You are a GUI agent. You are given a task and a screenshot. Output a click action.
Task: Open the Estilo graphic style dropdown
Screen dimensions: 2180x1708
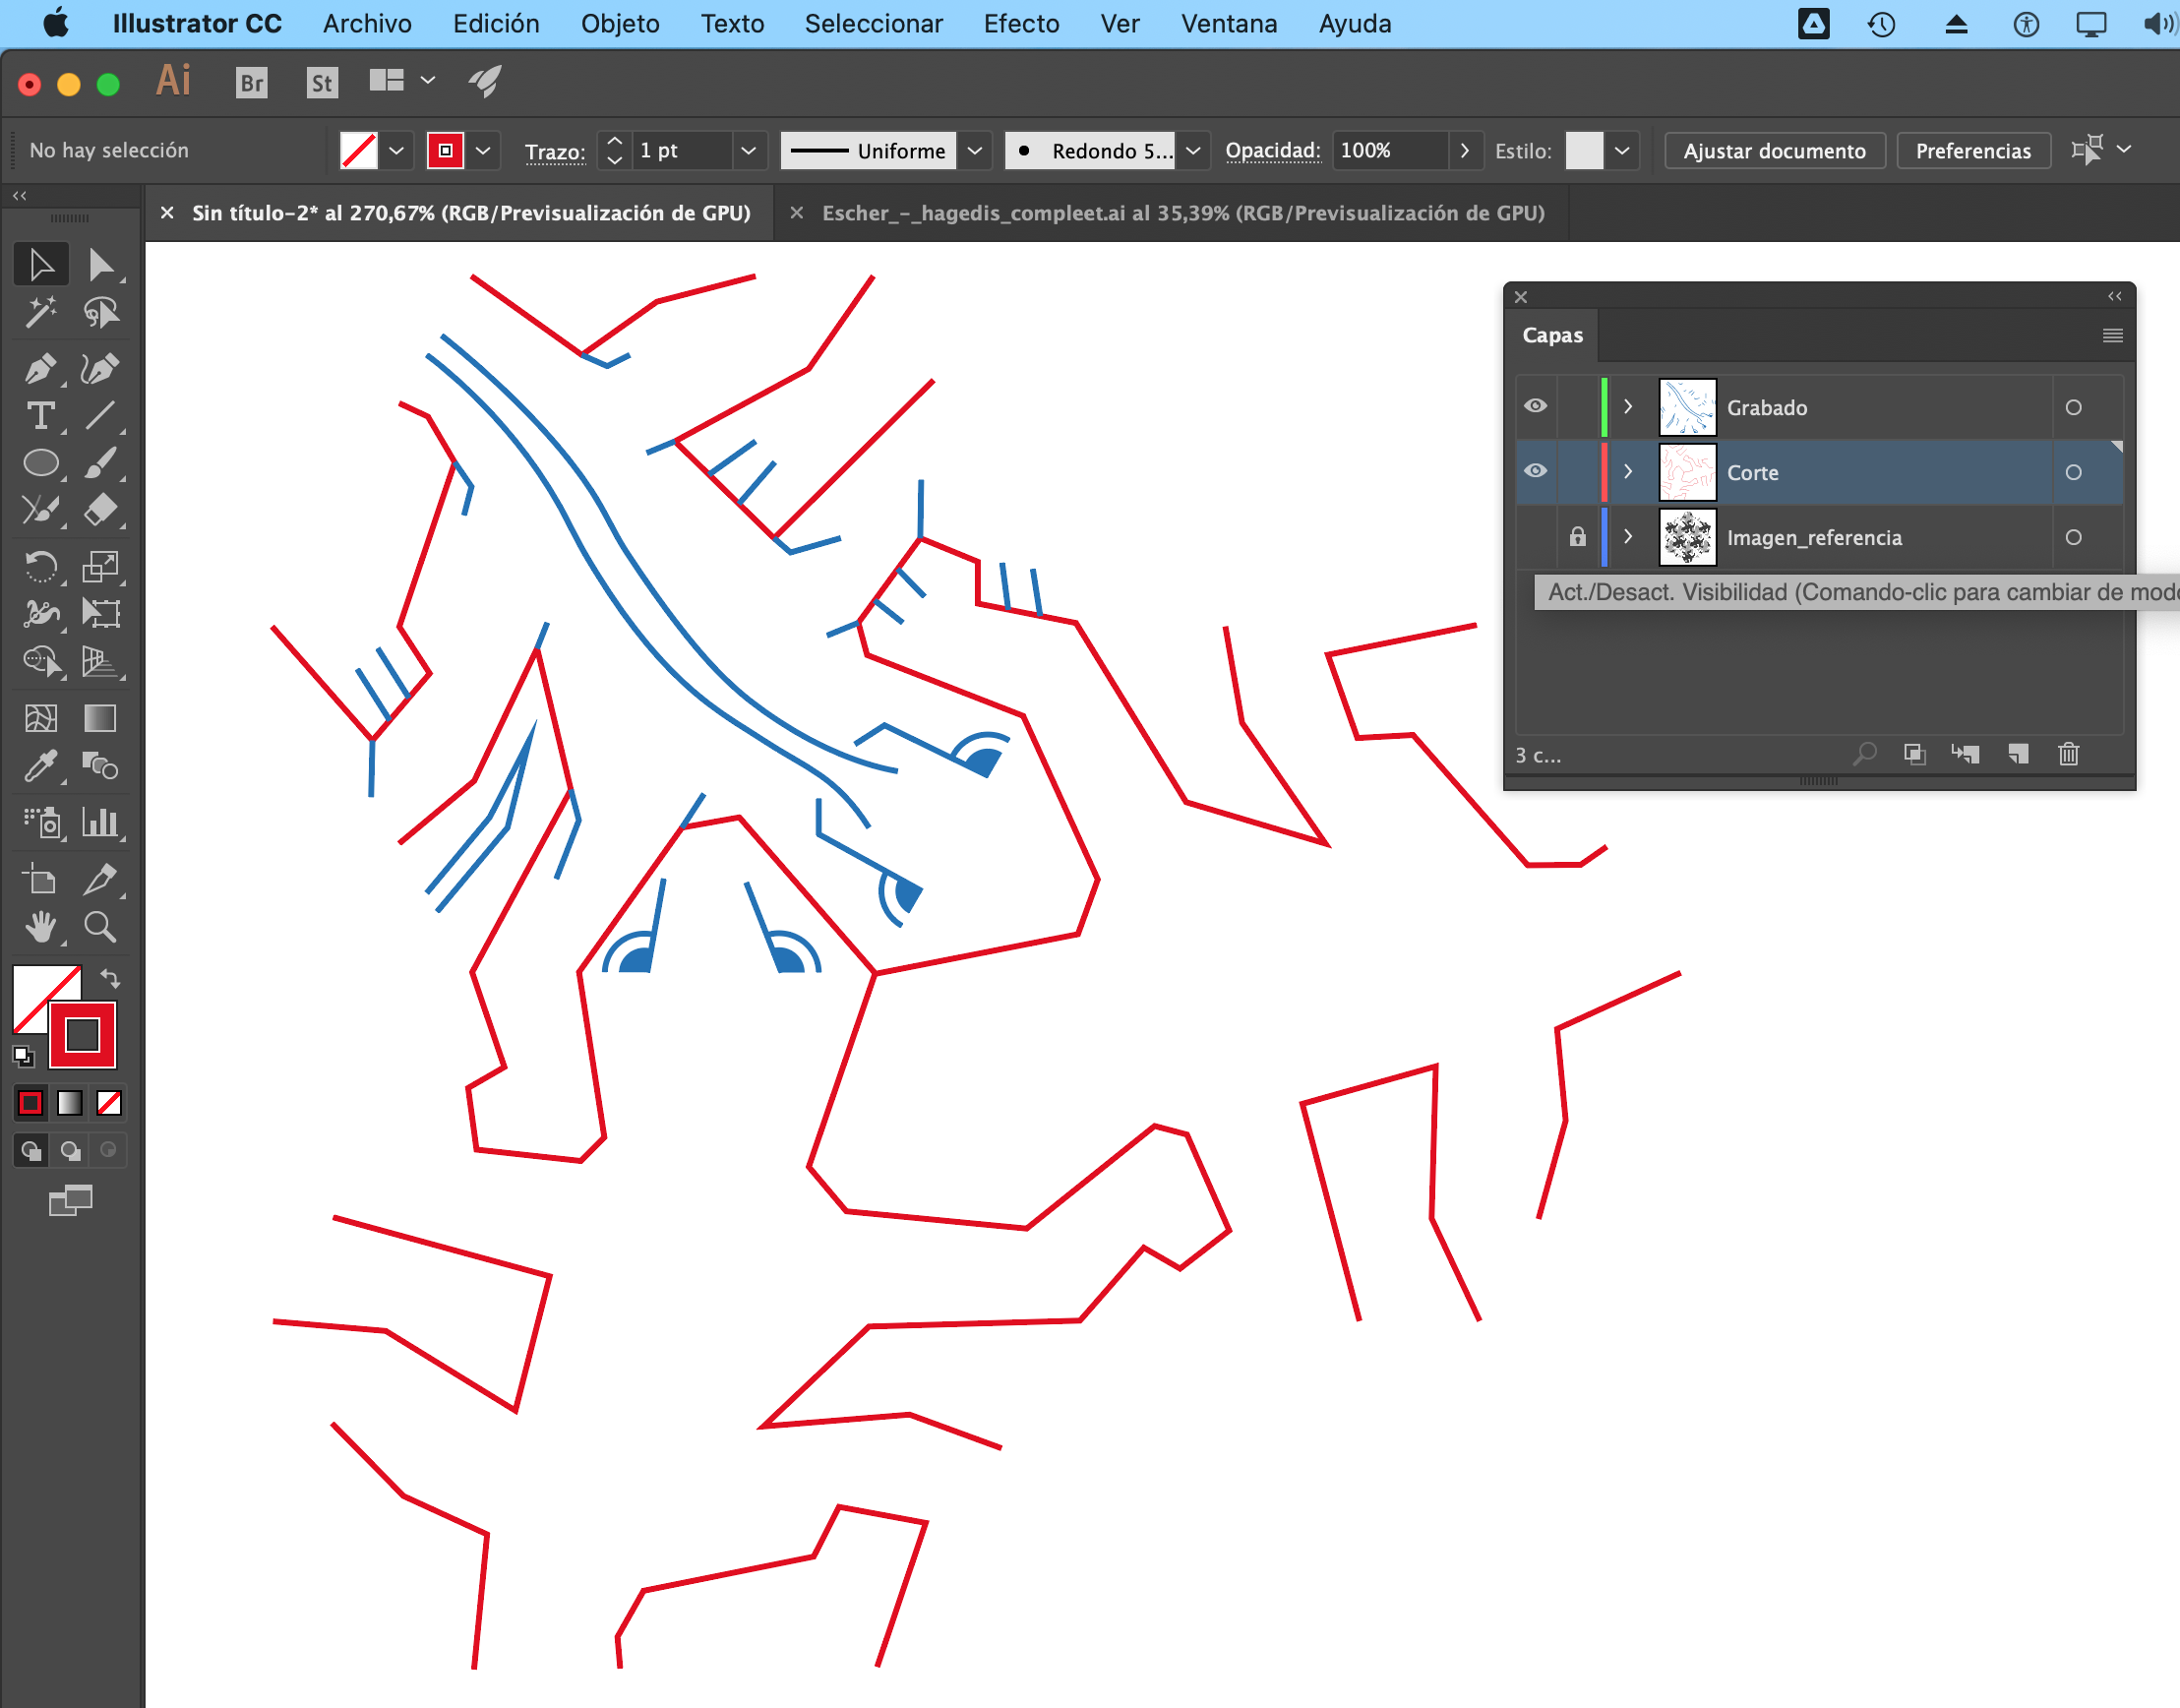coord(1622,151)
